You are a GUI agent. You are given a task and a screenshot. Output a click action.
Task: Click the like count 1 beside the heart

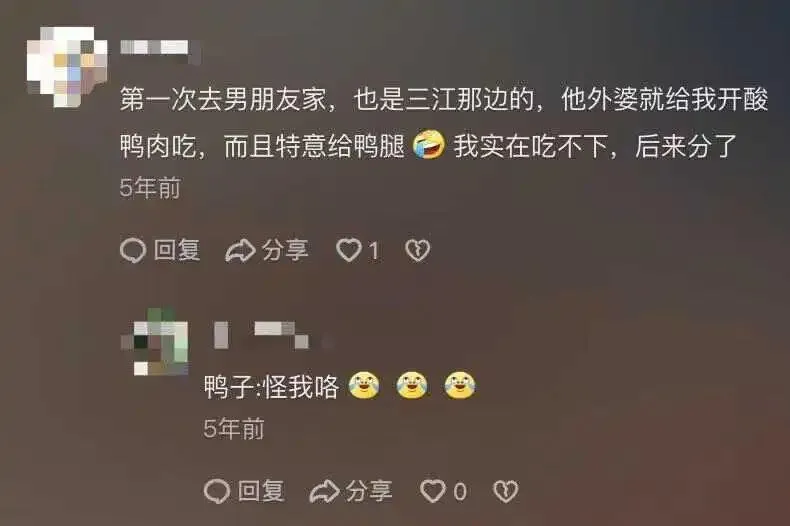click(373, 250)
